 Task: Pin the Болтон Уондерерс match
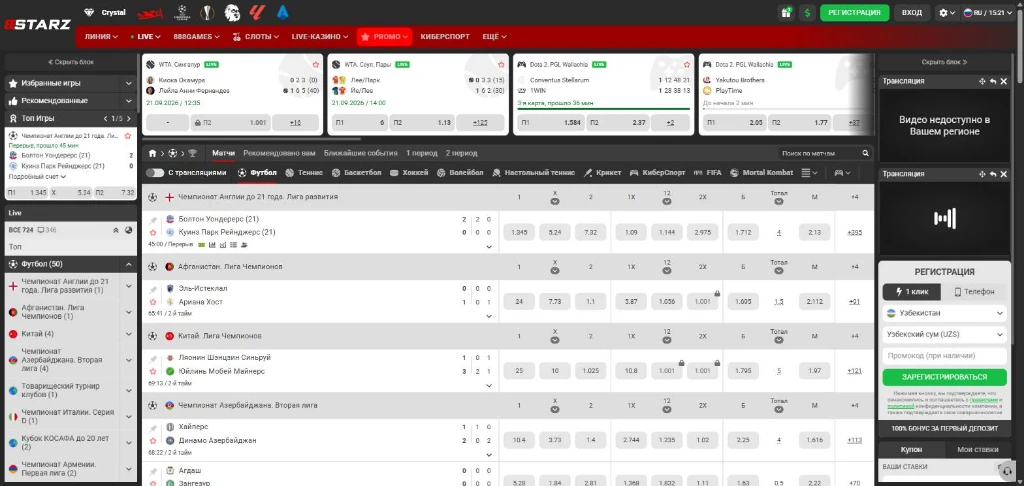153,220
